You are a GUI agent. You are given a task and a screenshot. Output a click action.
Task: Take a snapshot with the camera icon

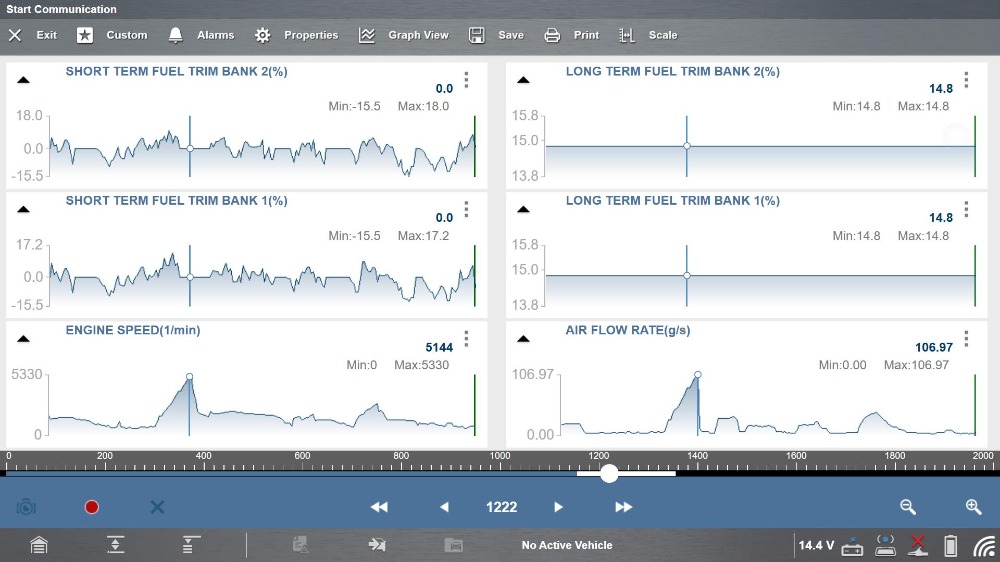coord(26,507)
